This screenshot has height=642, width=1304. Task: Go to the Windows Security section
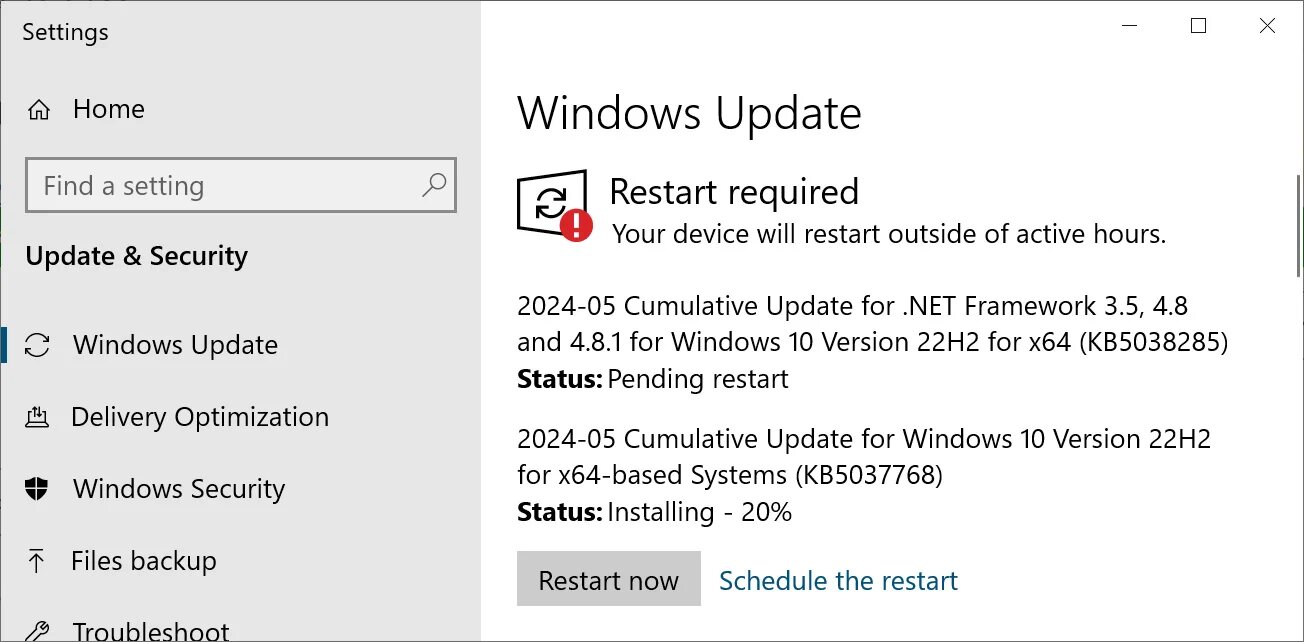tap(179, 489)
